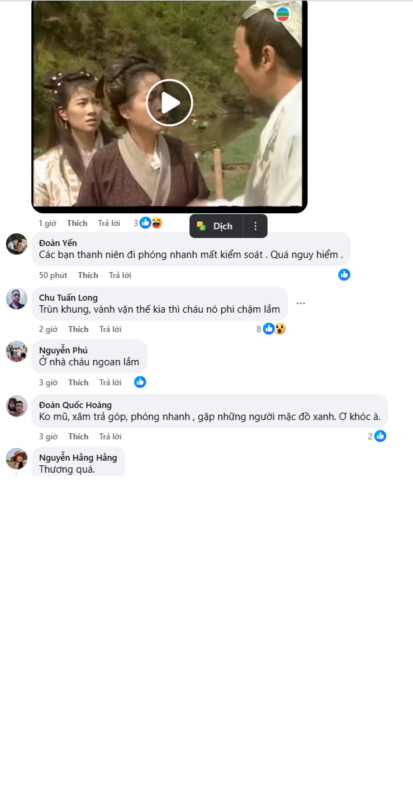413x800 pixels.
Task: Like Chu Tuấn Long's comment via Thích
Action: (x=78, y=330)
